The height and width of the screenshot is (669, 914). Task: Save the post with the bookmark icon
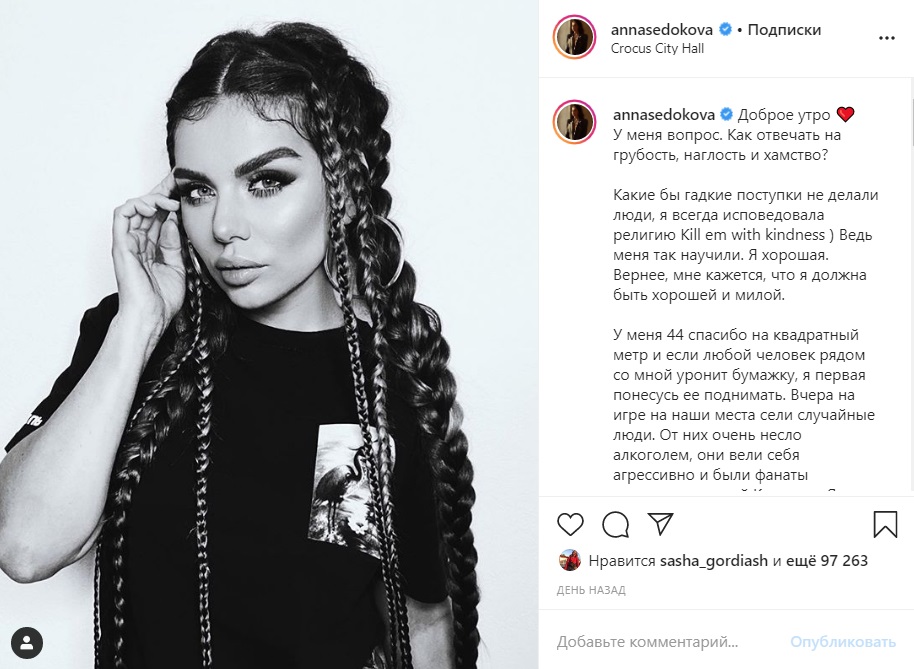(885, 524)
